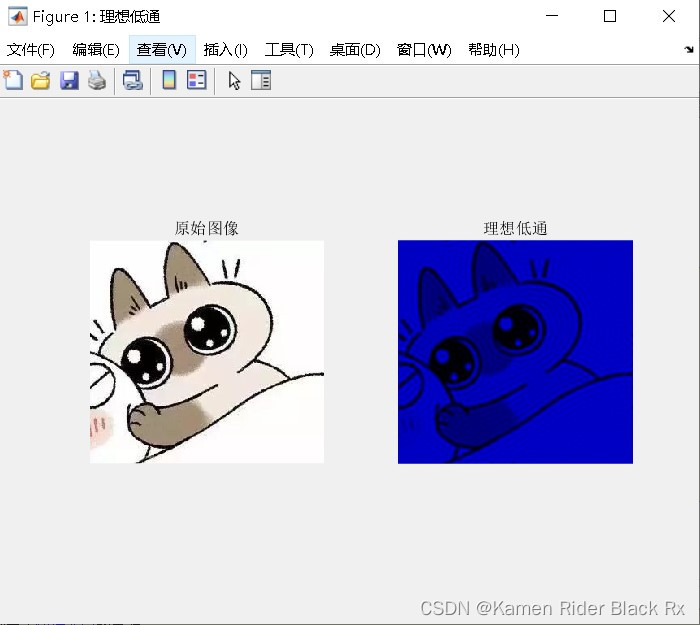Click the Print Figure printer icon
Screen dimensions: 700x625
pyautogui.click(x=97, y=81)
